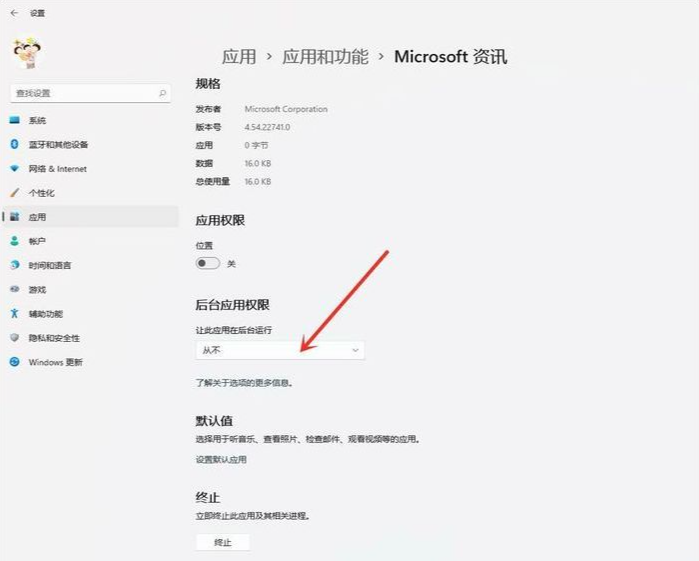Open Windows 更新 icon
This screenshot has width=699, height=561.
pyautogui.click(x=15, y=362)
